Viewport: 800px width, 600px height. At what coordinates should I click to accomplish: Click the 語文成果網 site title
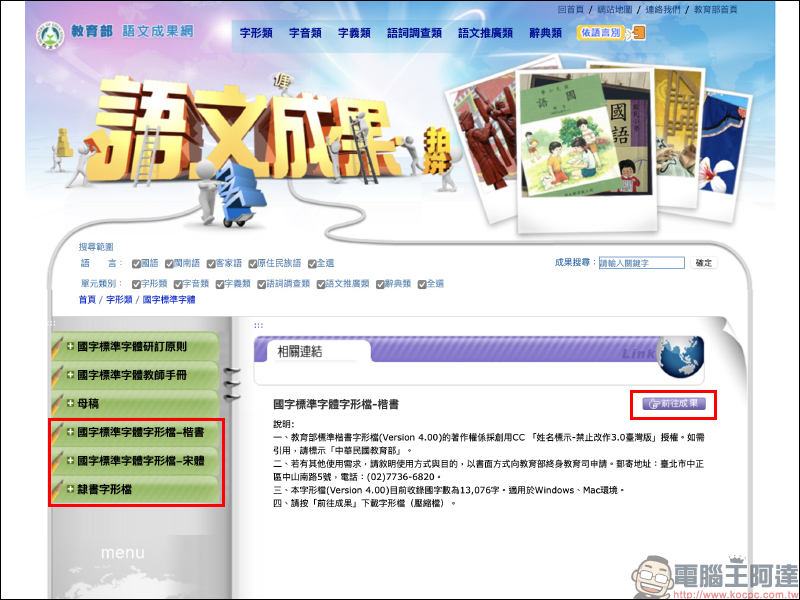point(158,31)
